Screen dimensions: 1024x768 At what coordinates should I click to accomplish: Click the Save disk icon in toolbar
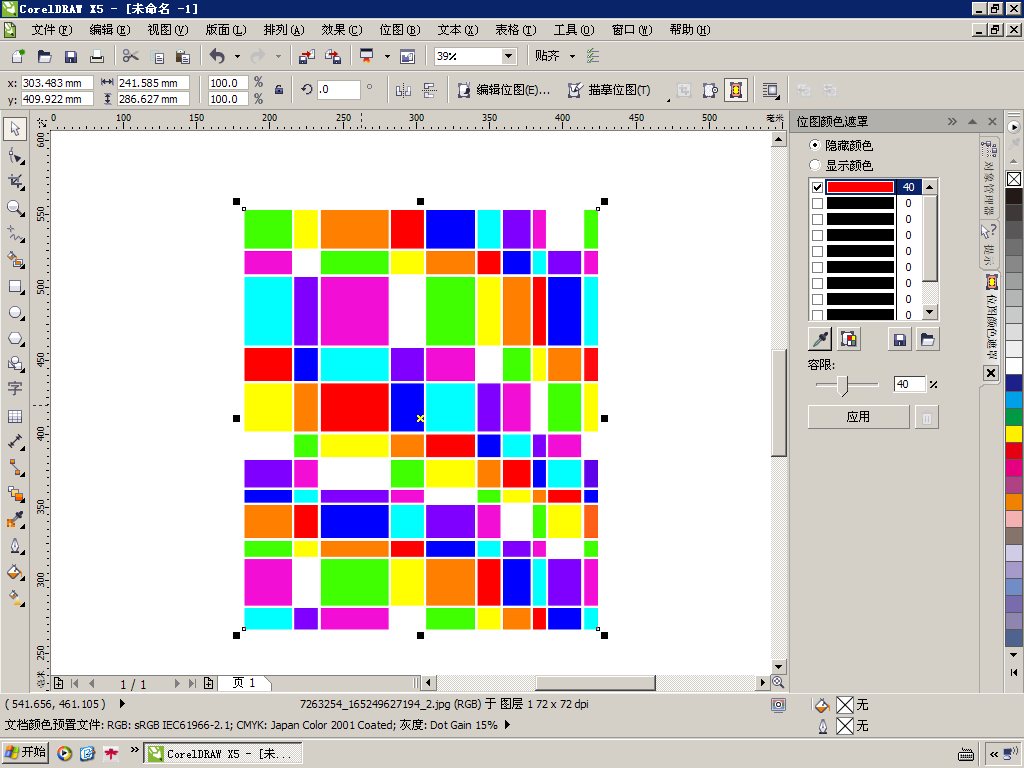point(71,56)
